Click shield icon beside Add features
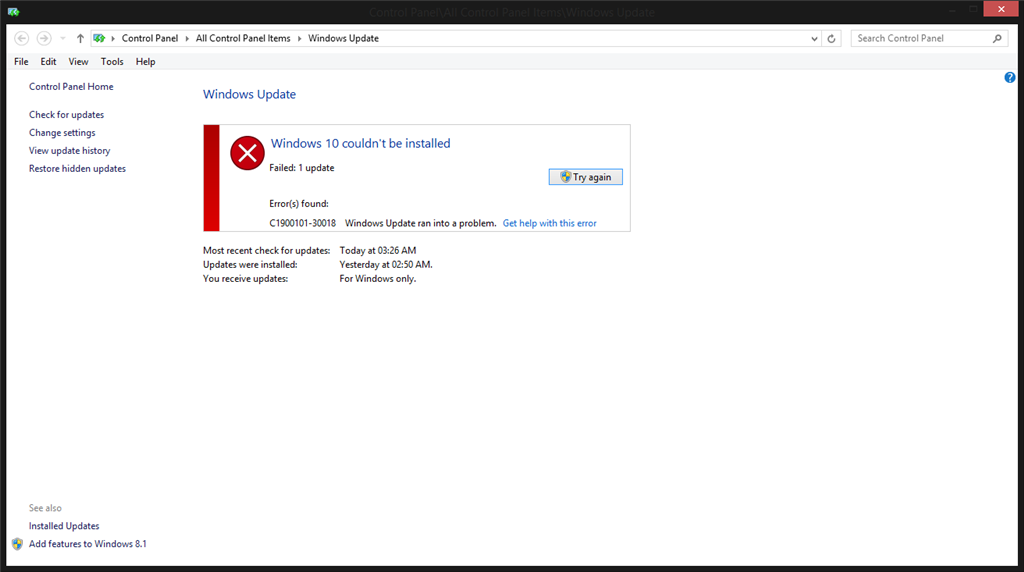 pos(18,543)
